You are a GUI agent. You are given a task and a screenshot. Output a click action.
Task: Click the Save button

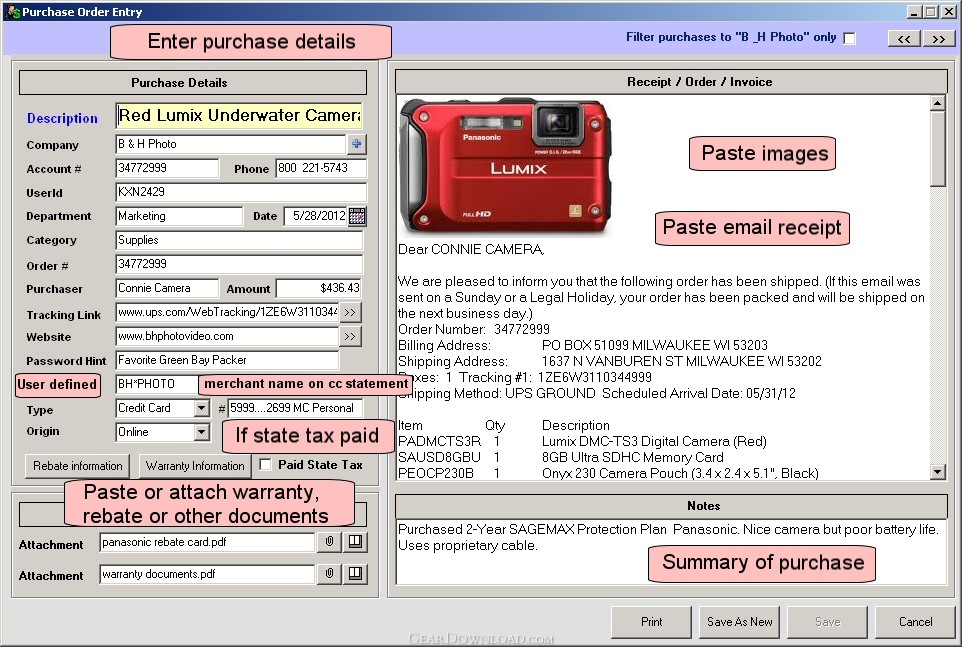point(827,622)
